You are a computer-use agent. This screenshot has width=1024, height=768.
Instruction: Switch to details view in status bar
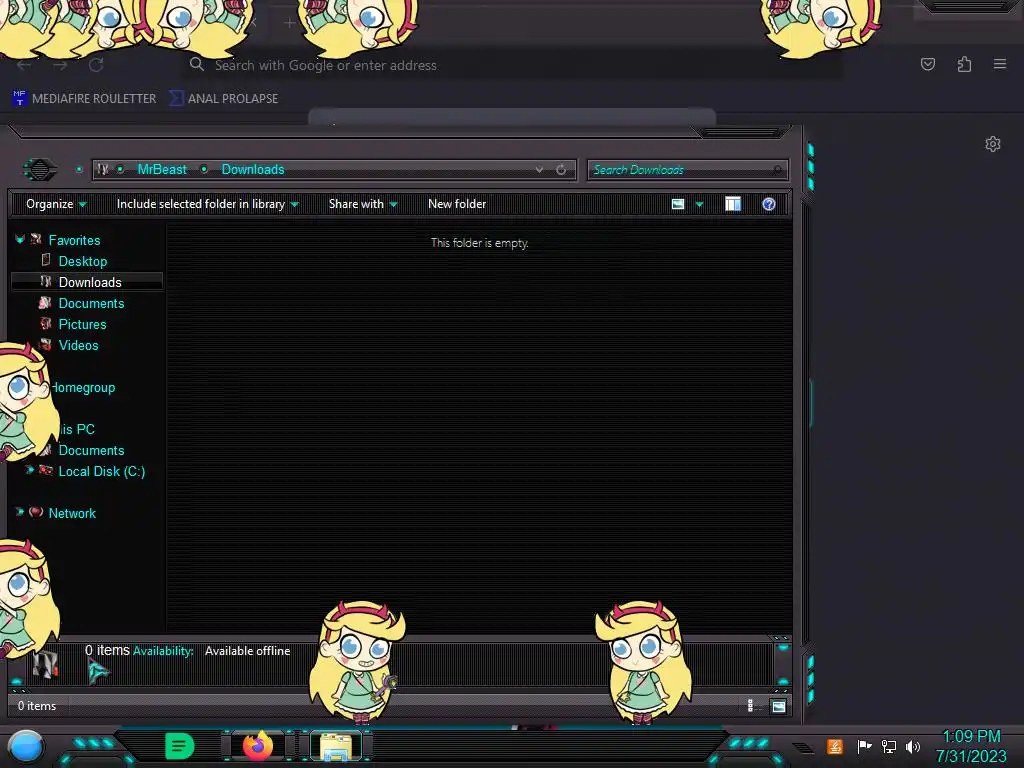(750, 705)
